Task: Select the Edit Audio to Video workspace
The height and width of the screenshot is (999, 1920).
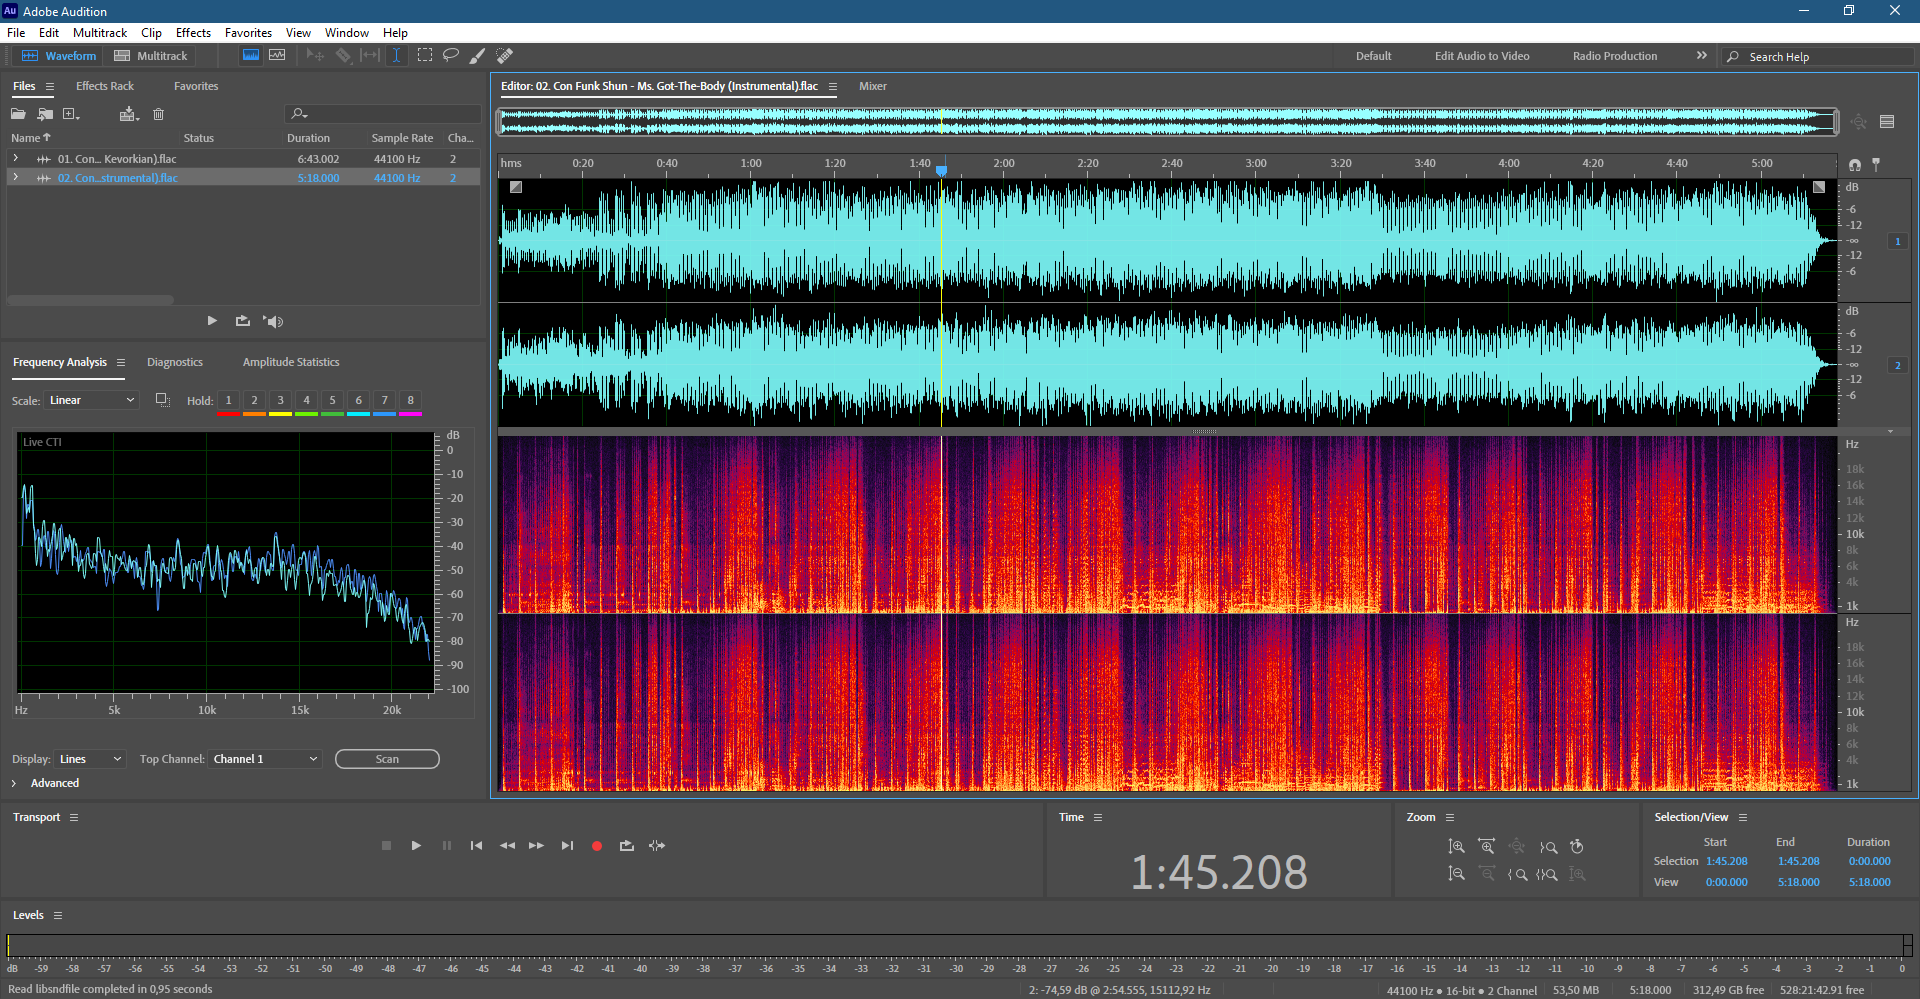Action: tap(1482, 56)
